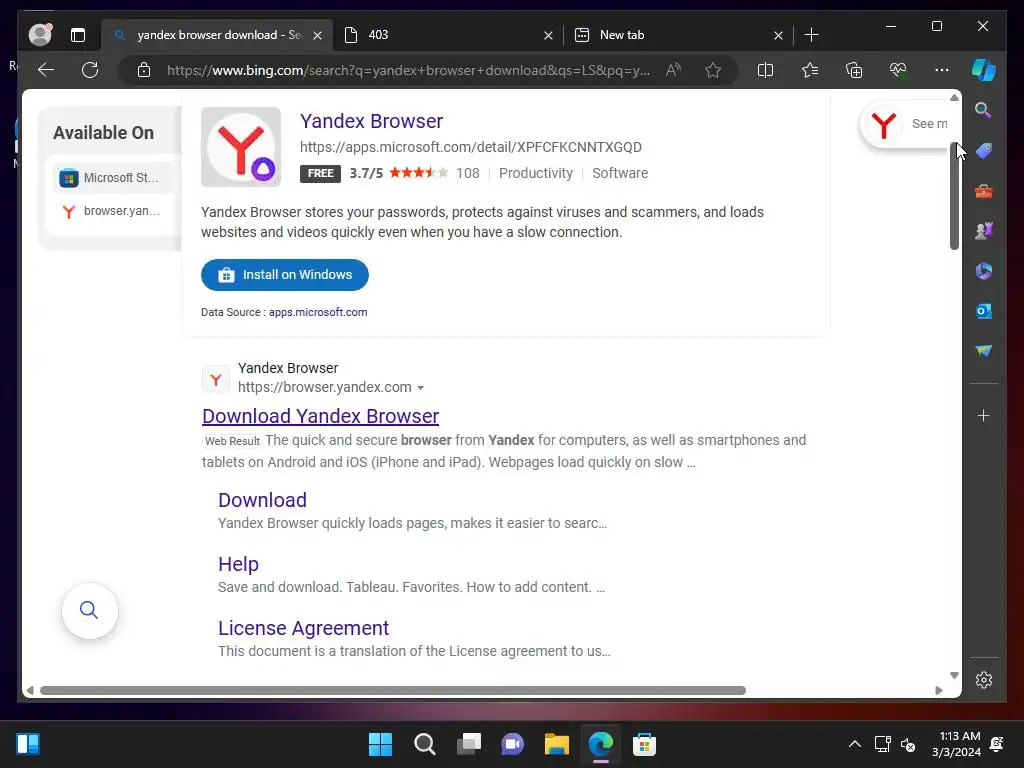Go back to previous page

(x=46, y=70)
